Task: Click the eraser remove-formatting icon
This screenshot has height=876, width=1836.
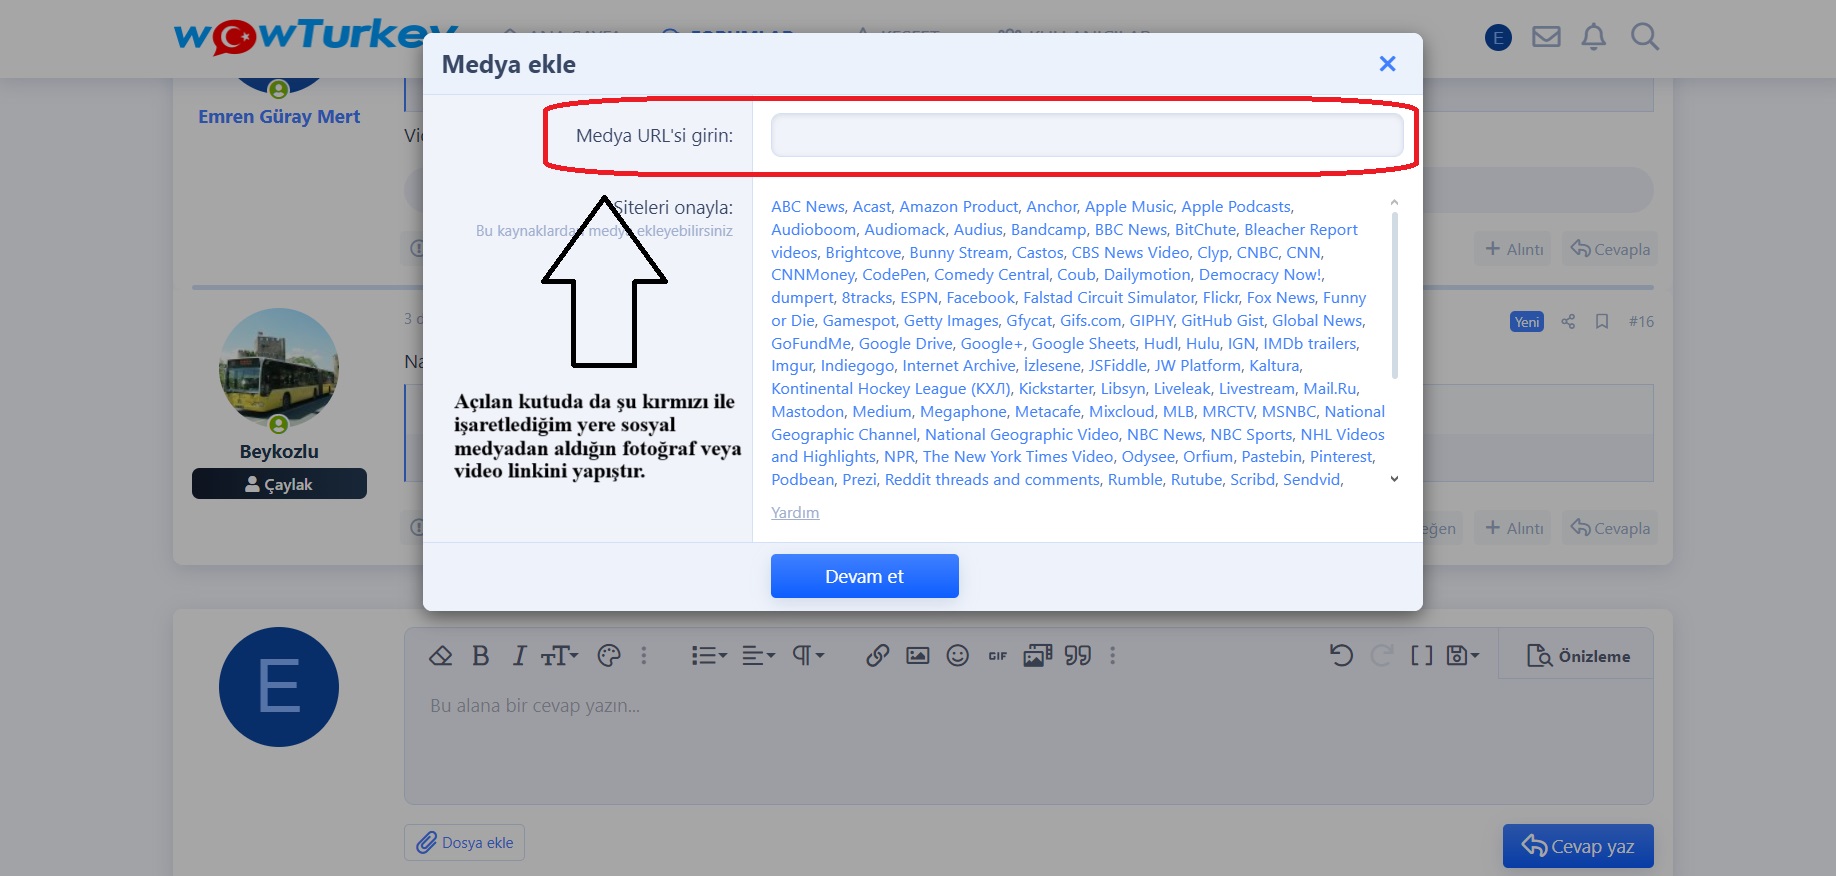Action: 441,656
